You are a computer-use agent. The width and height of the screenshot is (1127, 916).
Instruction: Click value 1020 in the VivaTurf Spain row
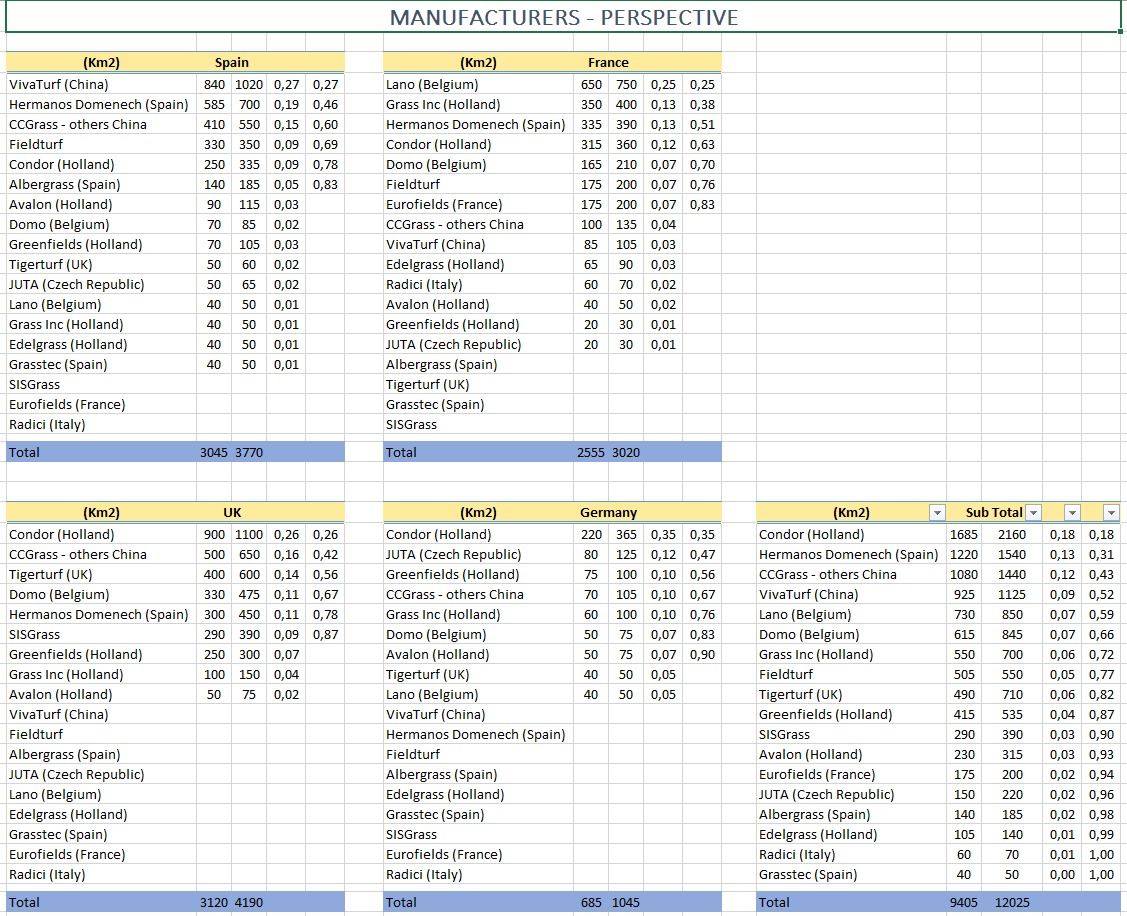point(249,84)
